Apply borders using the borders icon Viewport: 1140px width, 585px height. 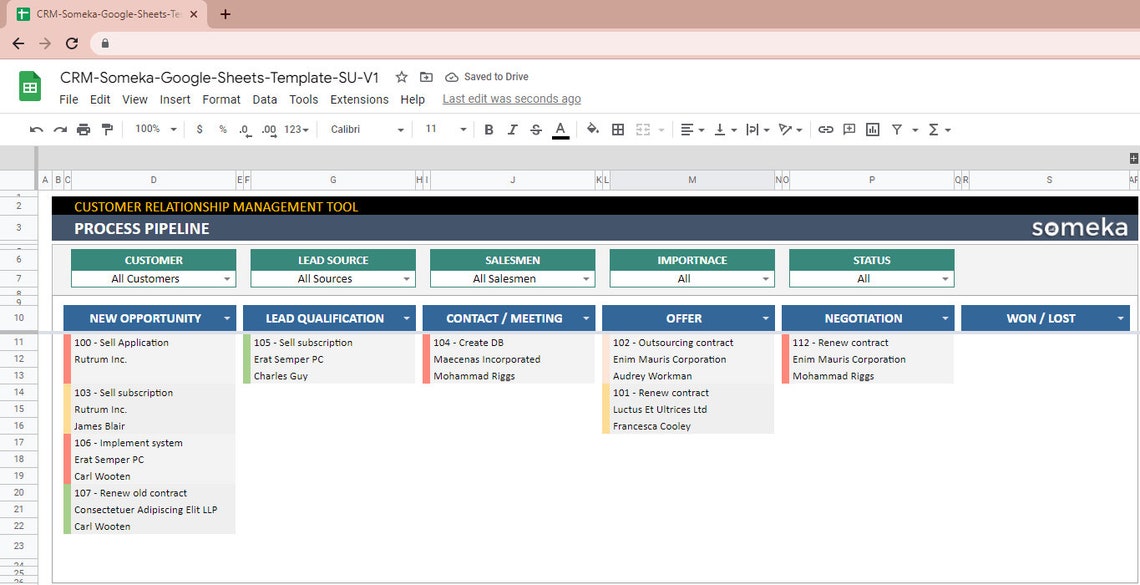[617, 129]
